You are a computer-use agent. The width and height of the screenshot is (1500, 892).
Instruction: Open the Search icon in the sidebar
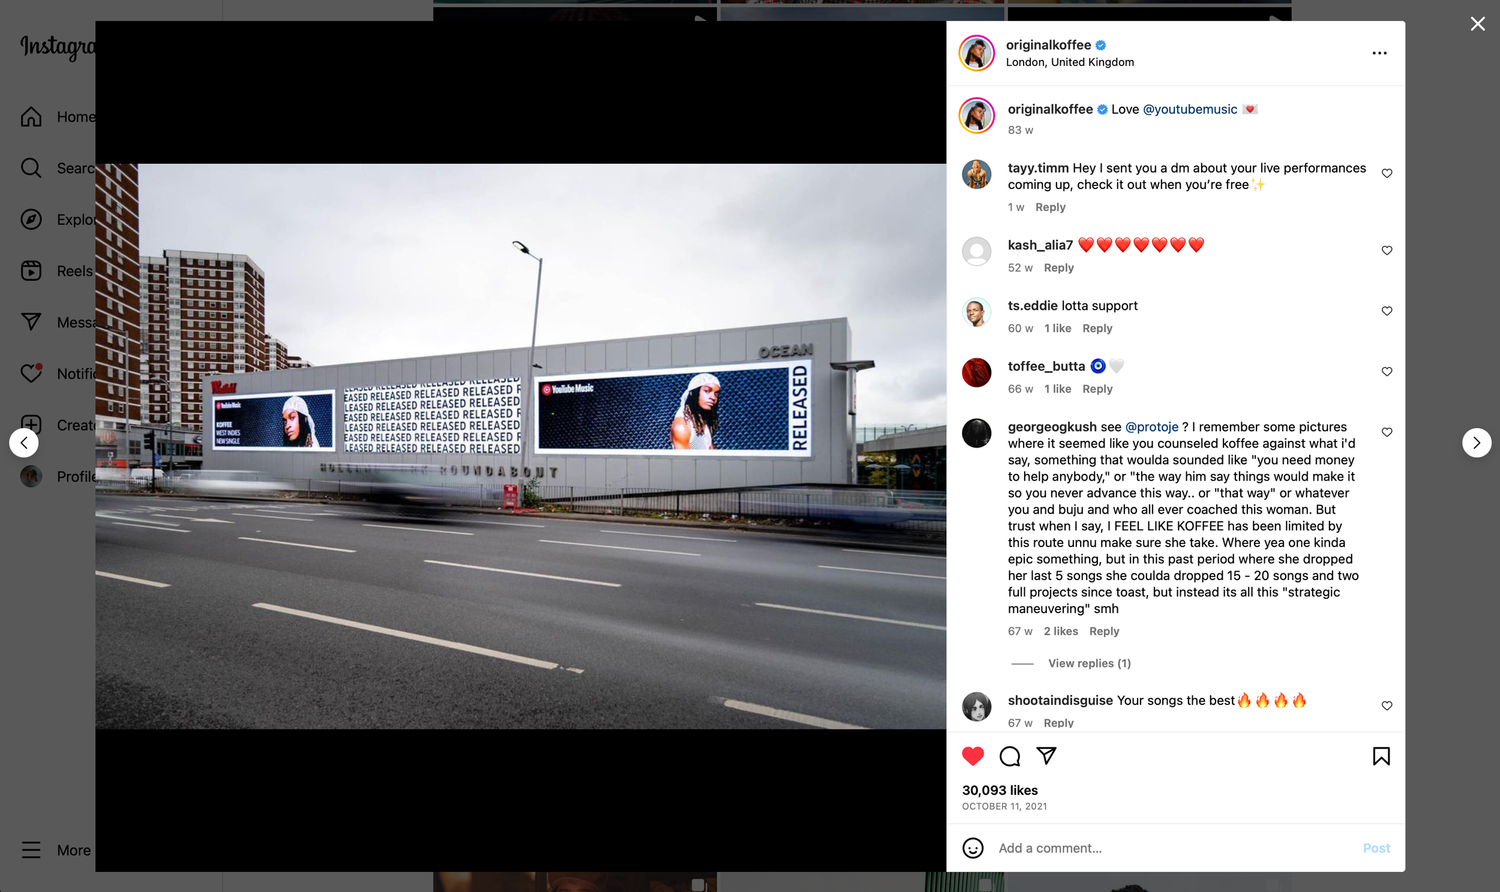click(x=31, y=168)
